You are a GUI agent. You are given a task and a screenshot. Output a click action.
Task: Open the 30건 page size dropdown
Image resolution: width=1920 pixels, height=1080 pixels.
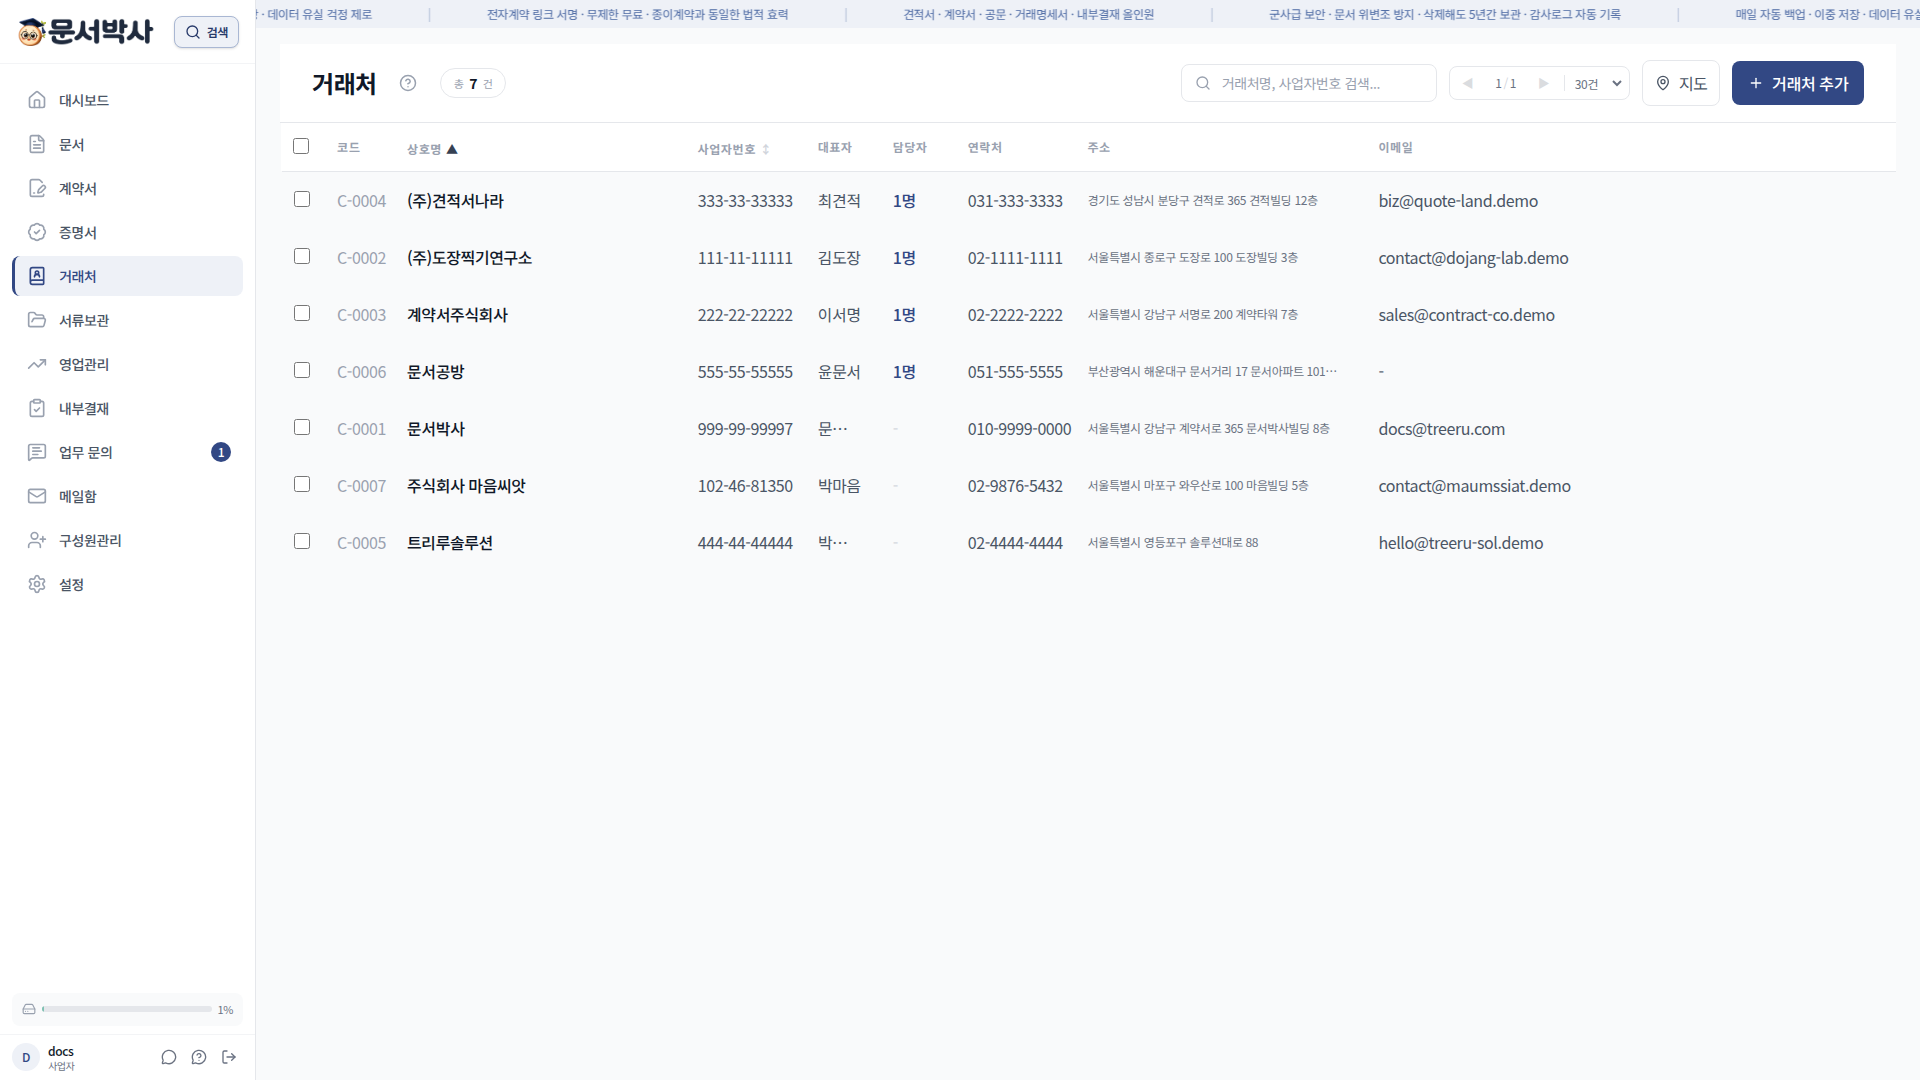[1597, 83]
